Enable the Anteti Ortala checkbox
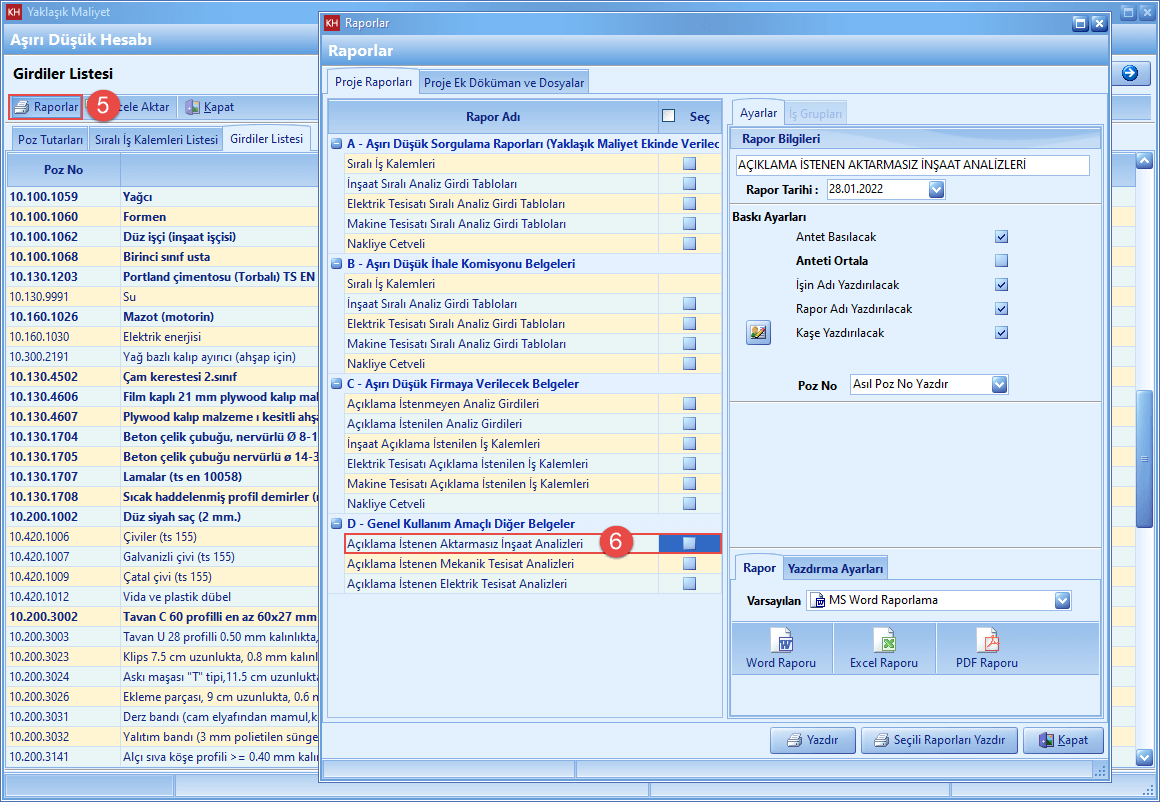This screenshot has width=1160, height=802. 1001,261
